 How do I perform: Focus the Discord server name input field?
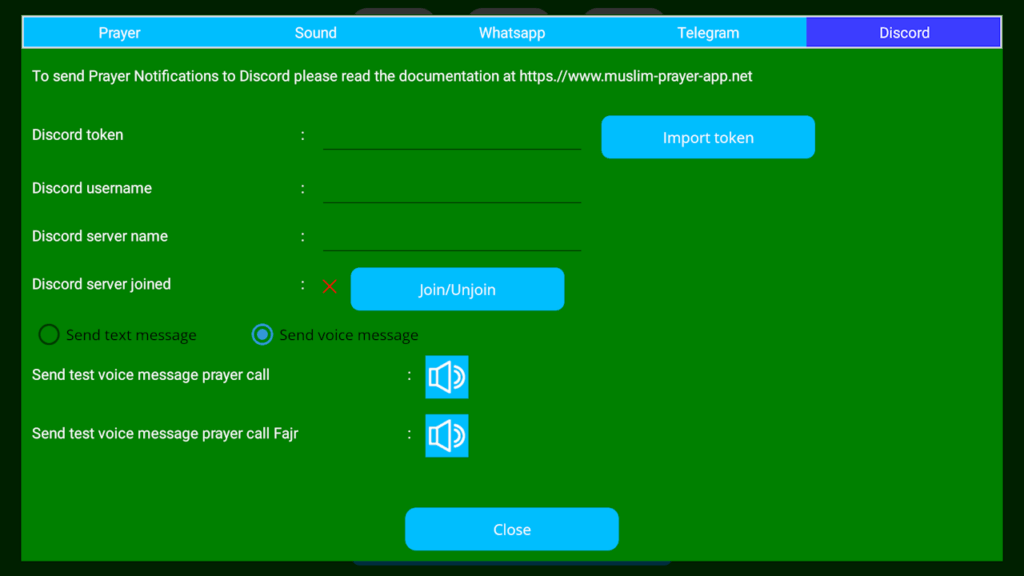[452, 238]
